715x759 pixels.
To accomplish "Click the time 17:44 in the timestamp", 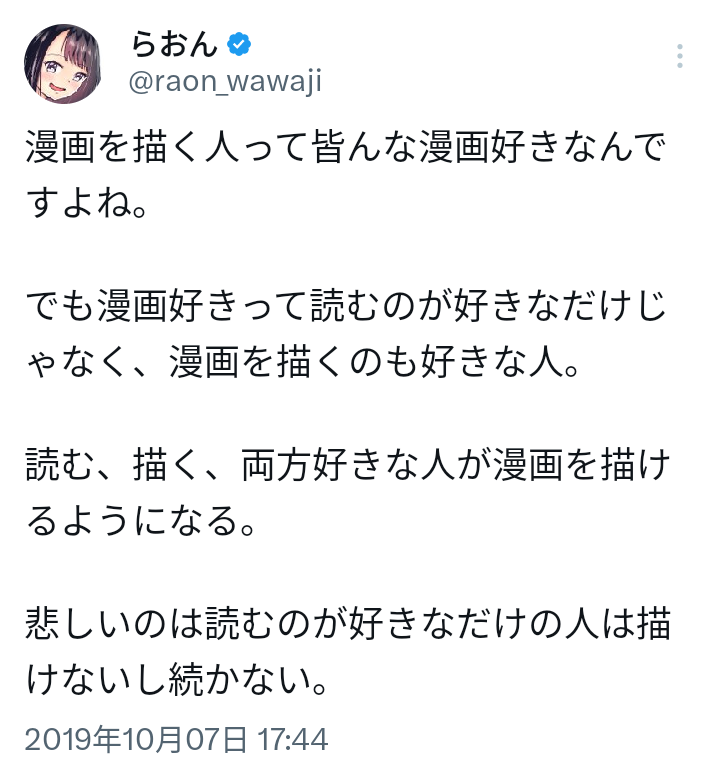I will click(292, 740).
